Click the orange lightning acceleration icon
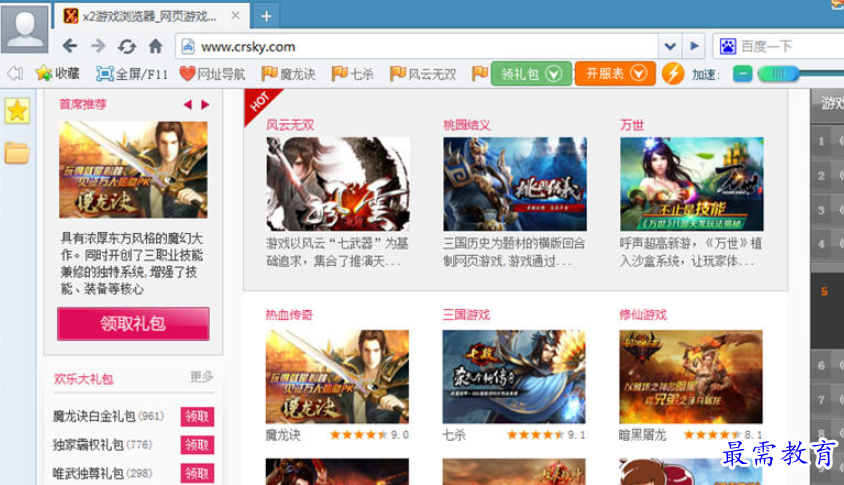844x485 pixels. pyautogui.click(x=673, y=74)
